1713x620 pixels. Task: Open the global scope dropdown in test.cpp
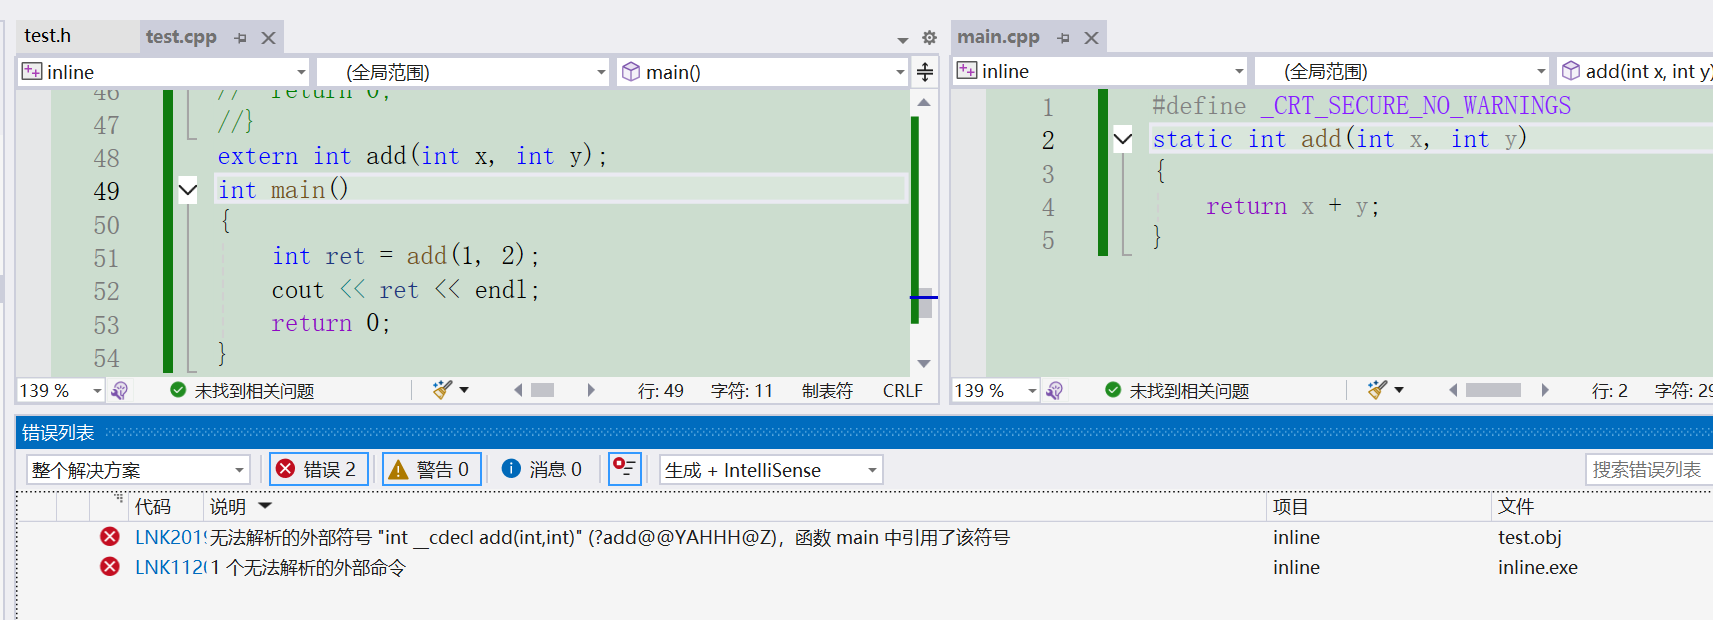tap(463, 72)
